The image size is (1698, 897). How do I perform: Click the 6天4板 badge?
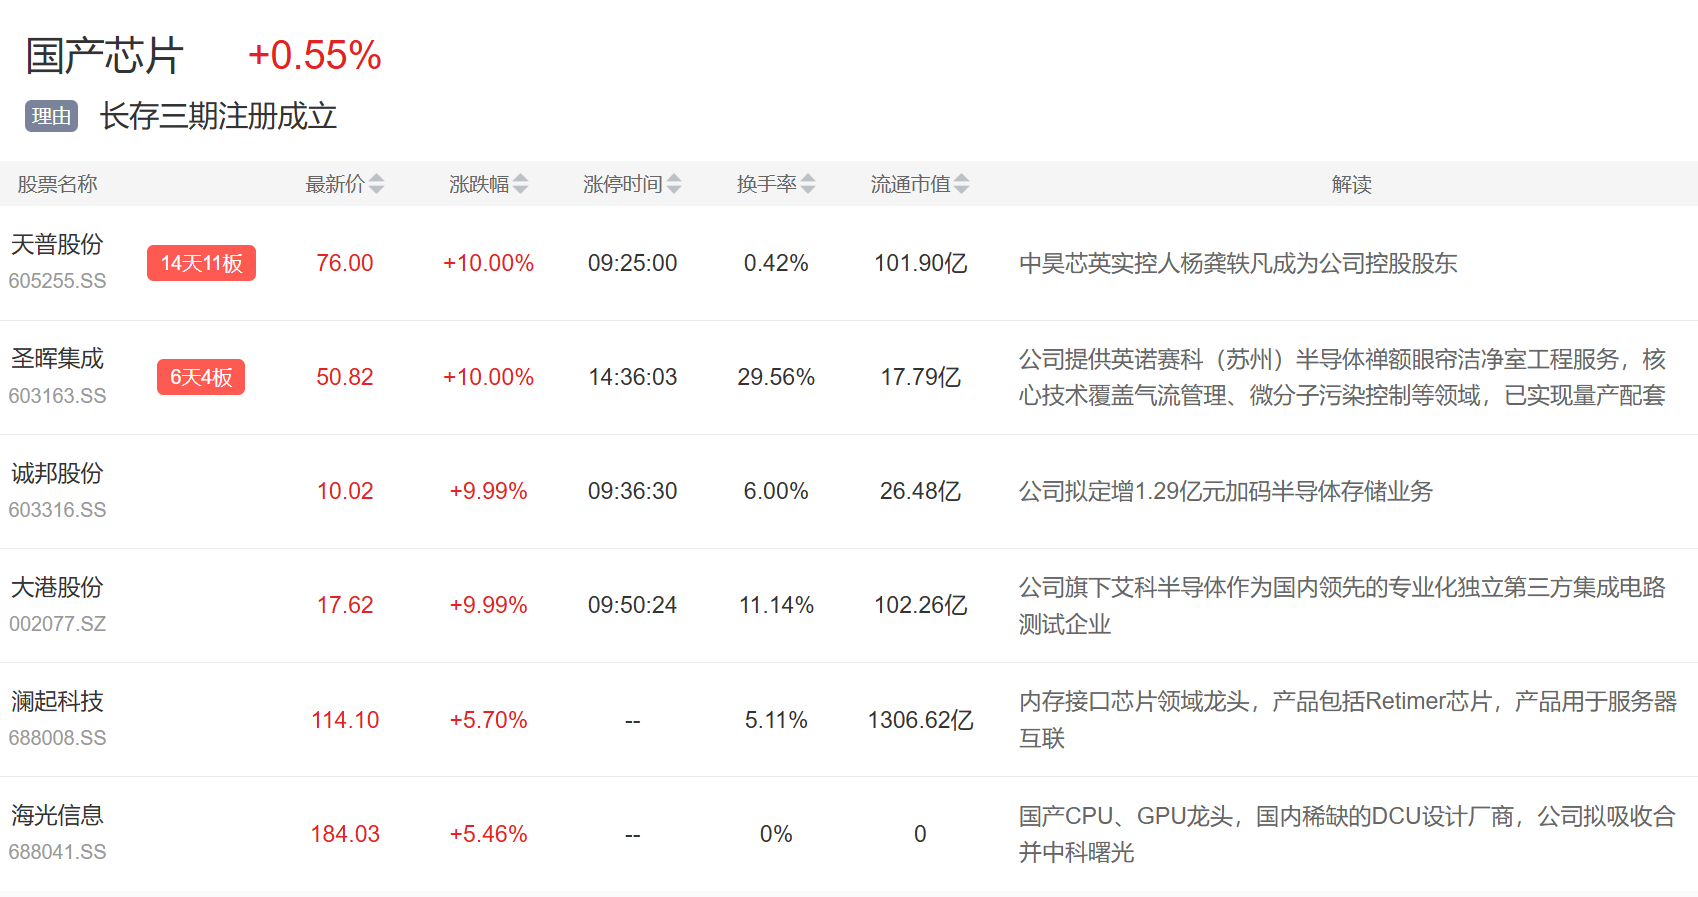pos(201,377)
